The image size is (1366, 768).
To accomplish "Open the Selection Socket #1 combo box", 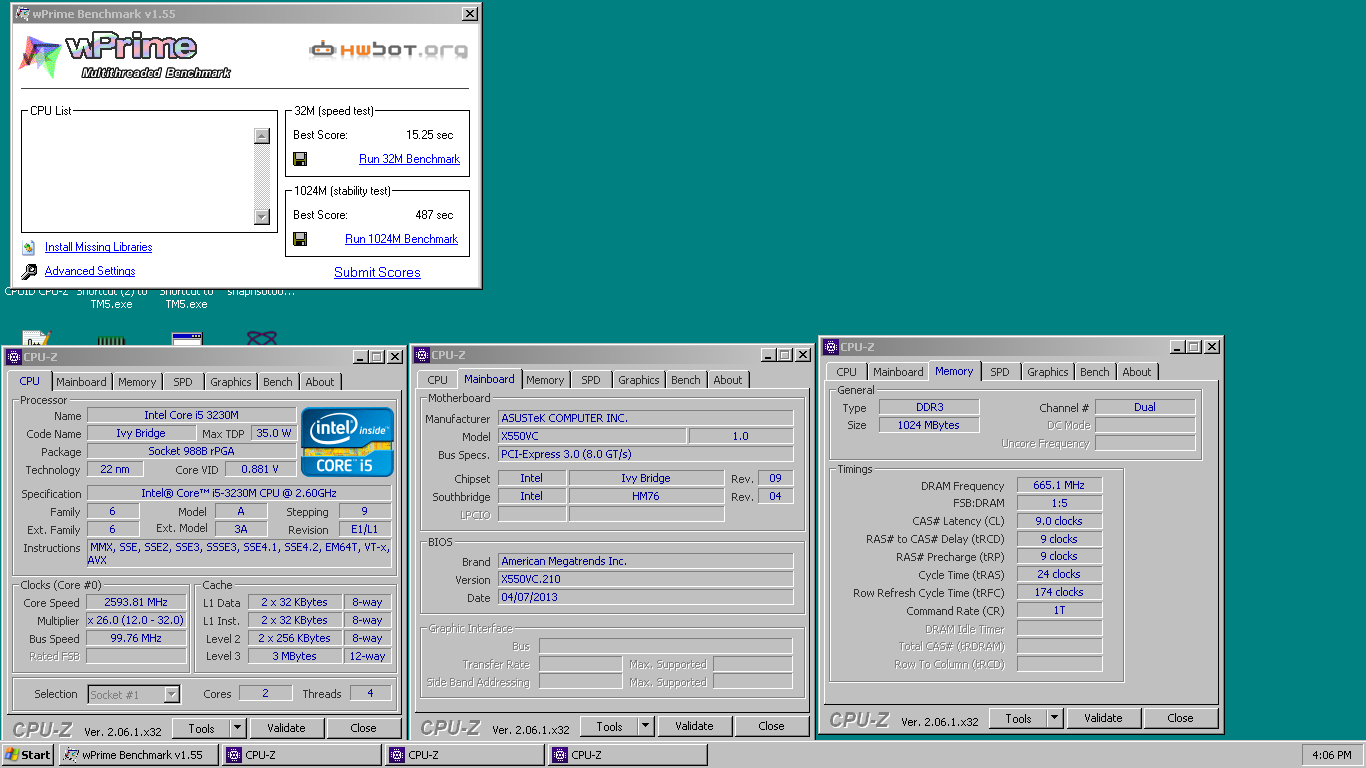I will tap(134, 694).
